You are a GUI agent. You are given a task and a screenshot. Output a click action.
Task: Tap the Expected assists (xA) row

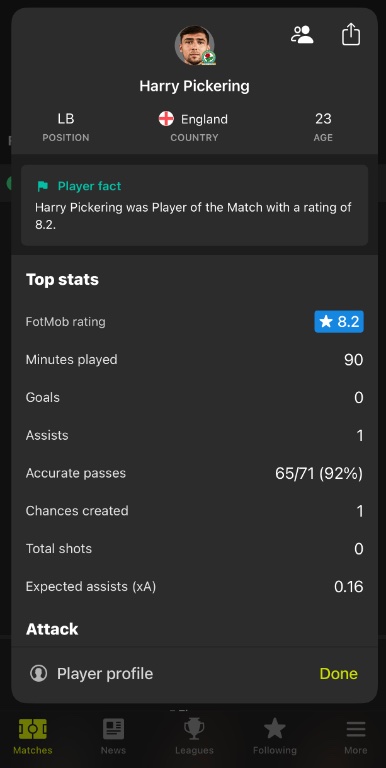click(194, 586)
